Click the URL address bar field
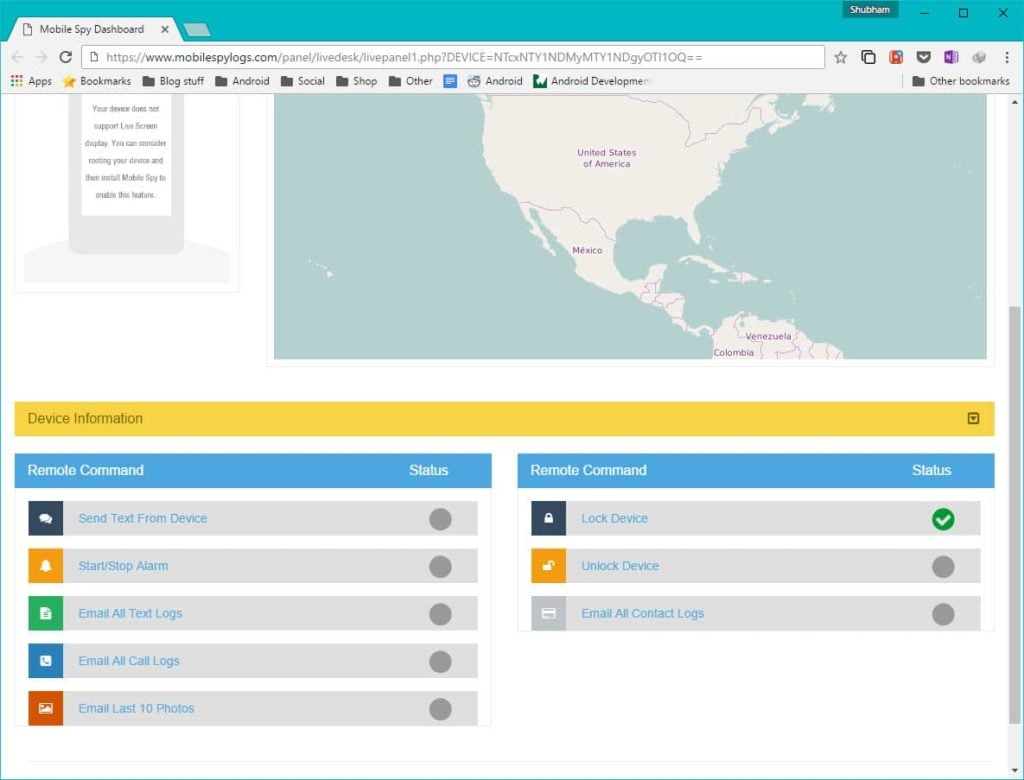The image size is (1024, 780). pos(453,57)
